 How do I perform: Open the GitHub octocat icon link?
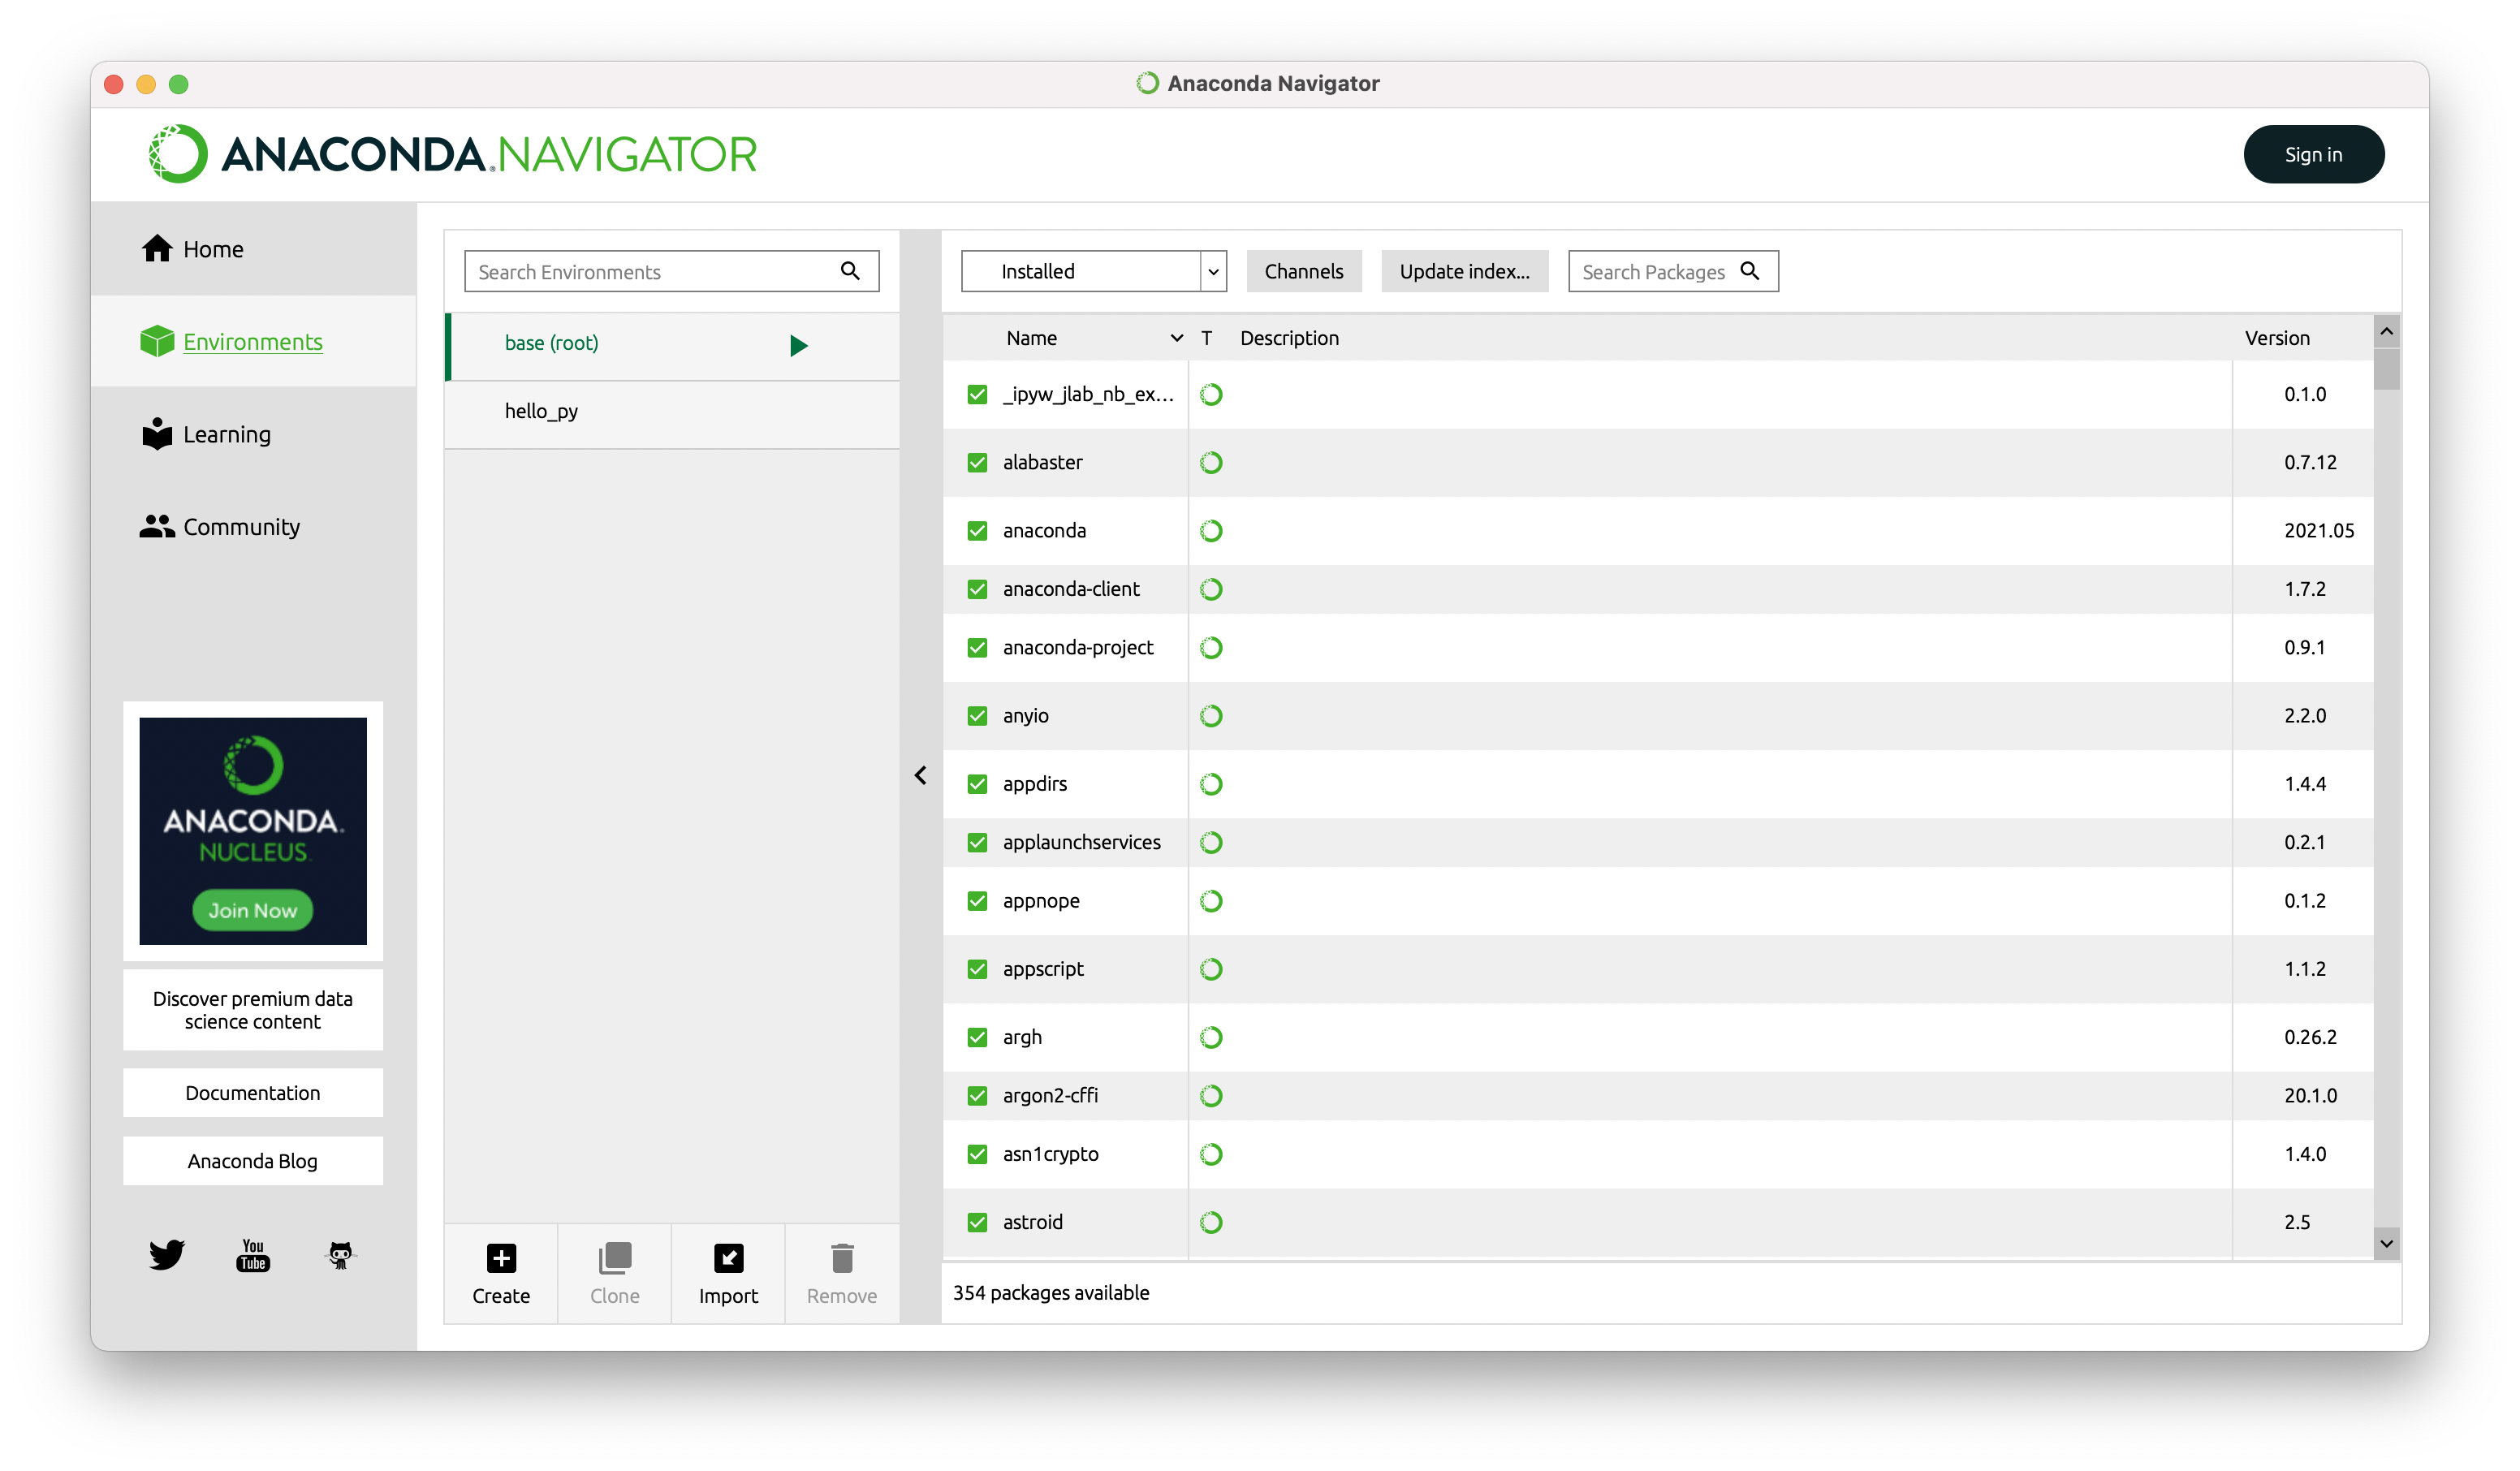[341, 1255]
